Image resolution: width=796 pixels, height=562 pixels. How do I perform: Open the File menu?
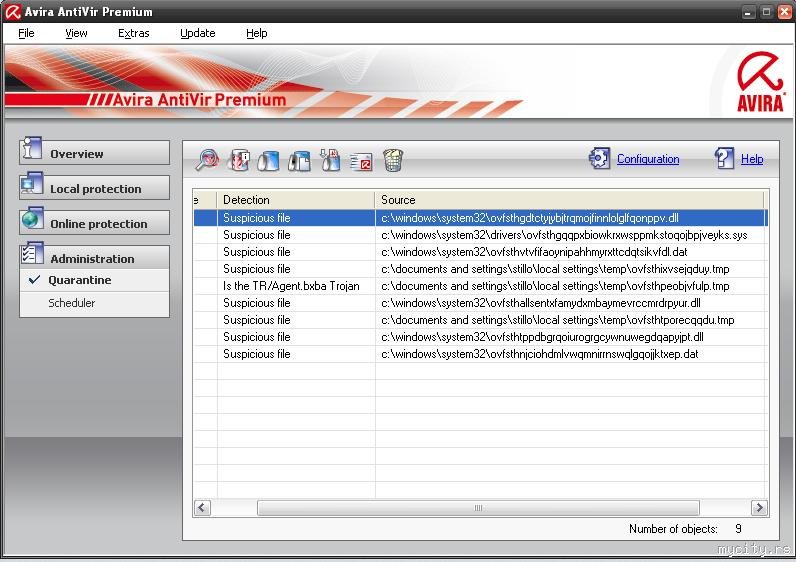pos(26,34)
